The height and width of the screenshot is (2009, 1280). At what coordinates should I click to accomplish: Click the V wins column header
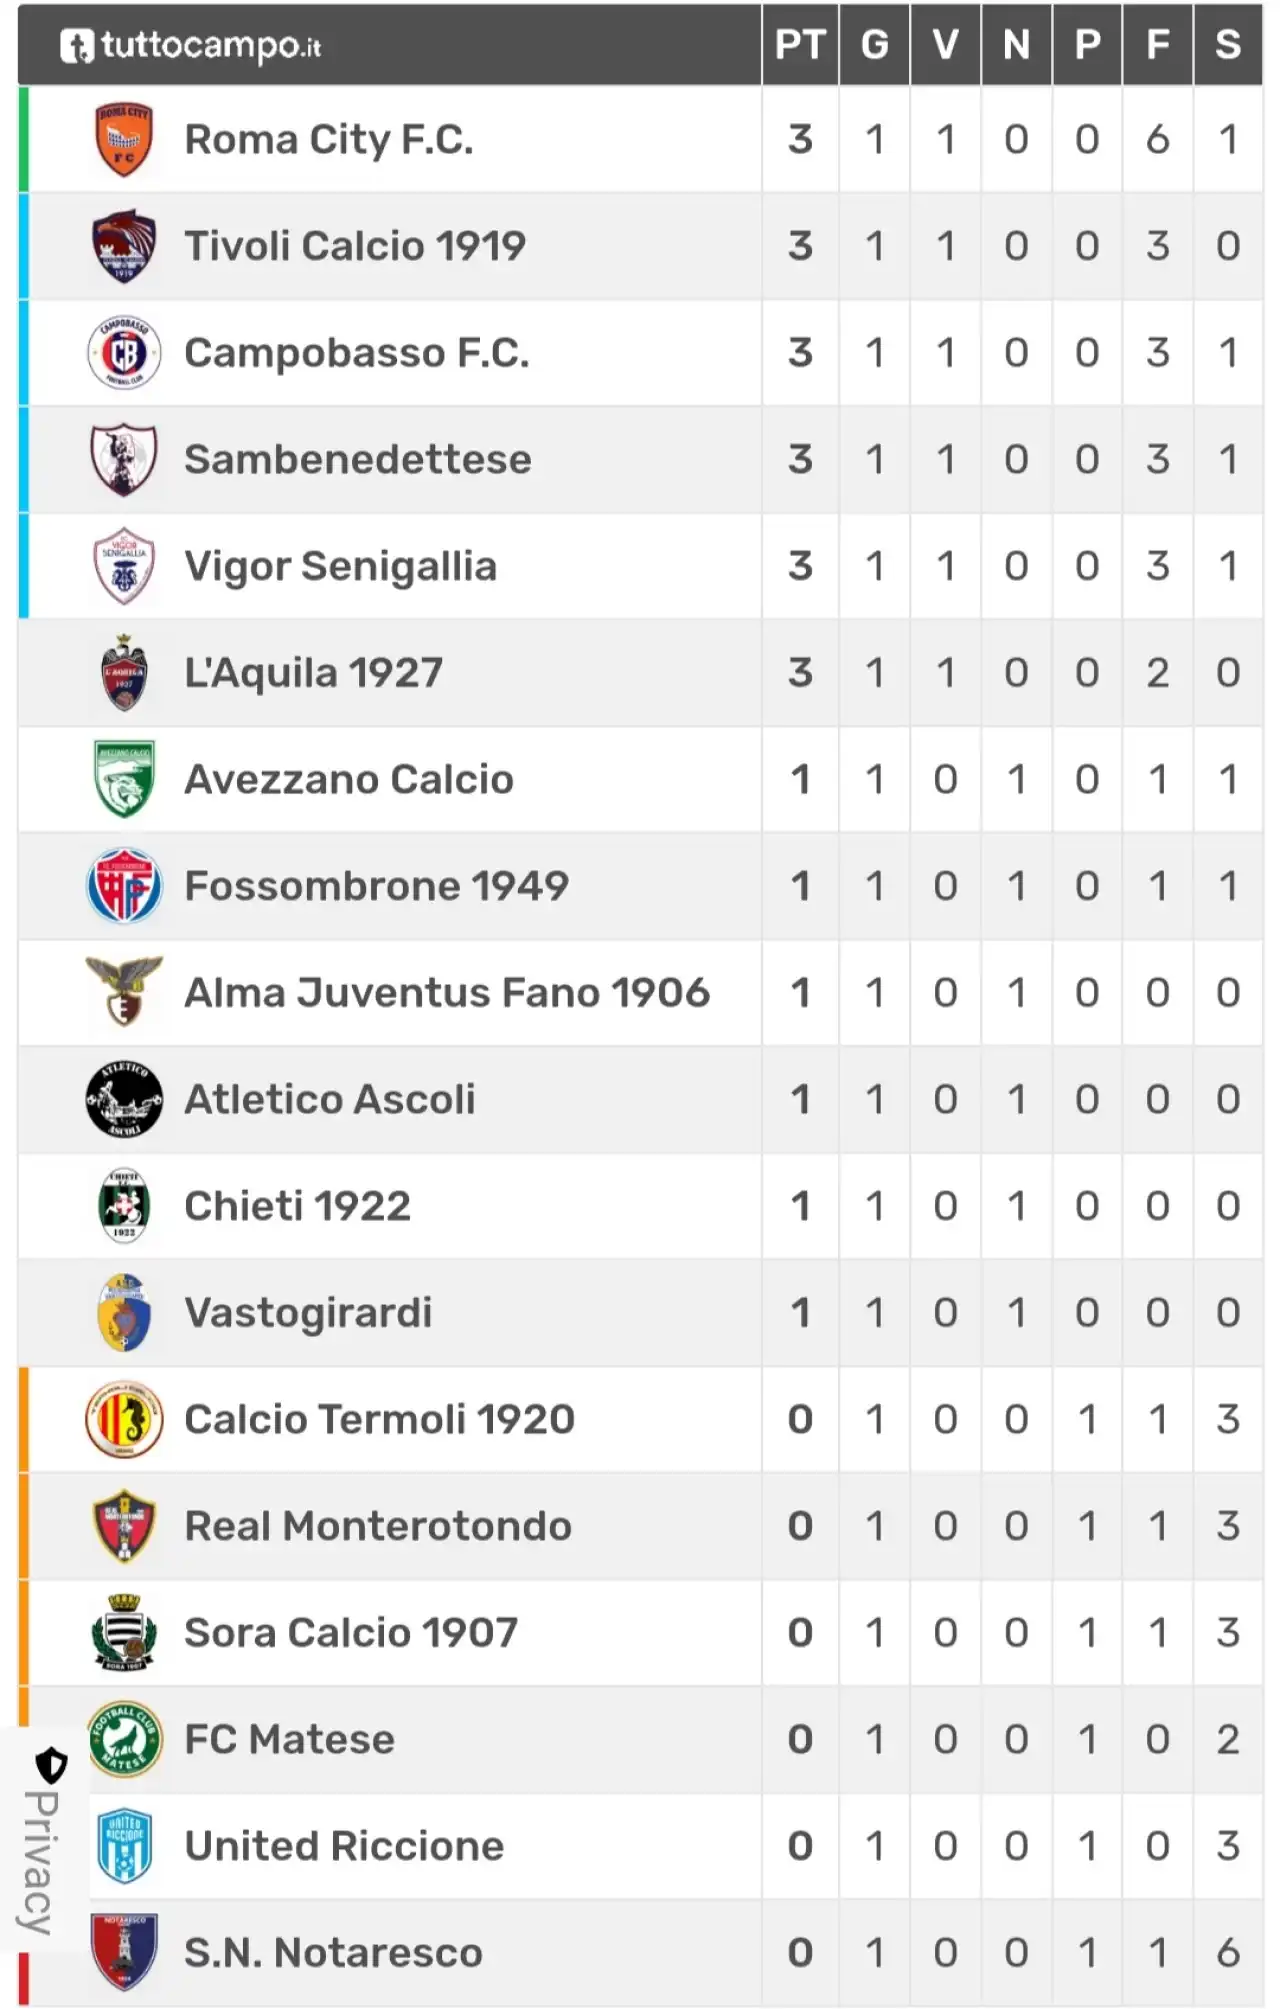[x=945, y=45]
